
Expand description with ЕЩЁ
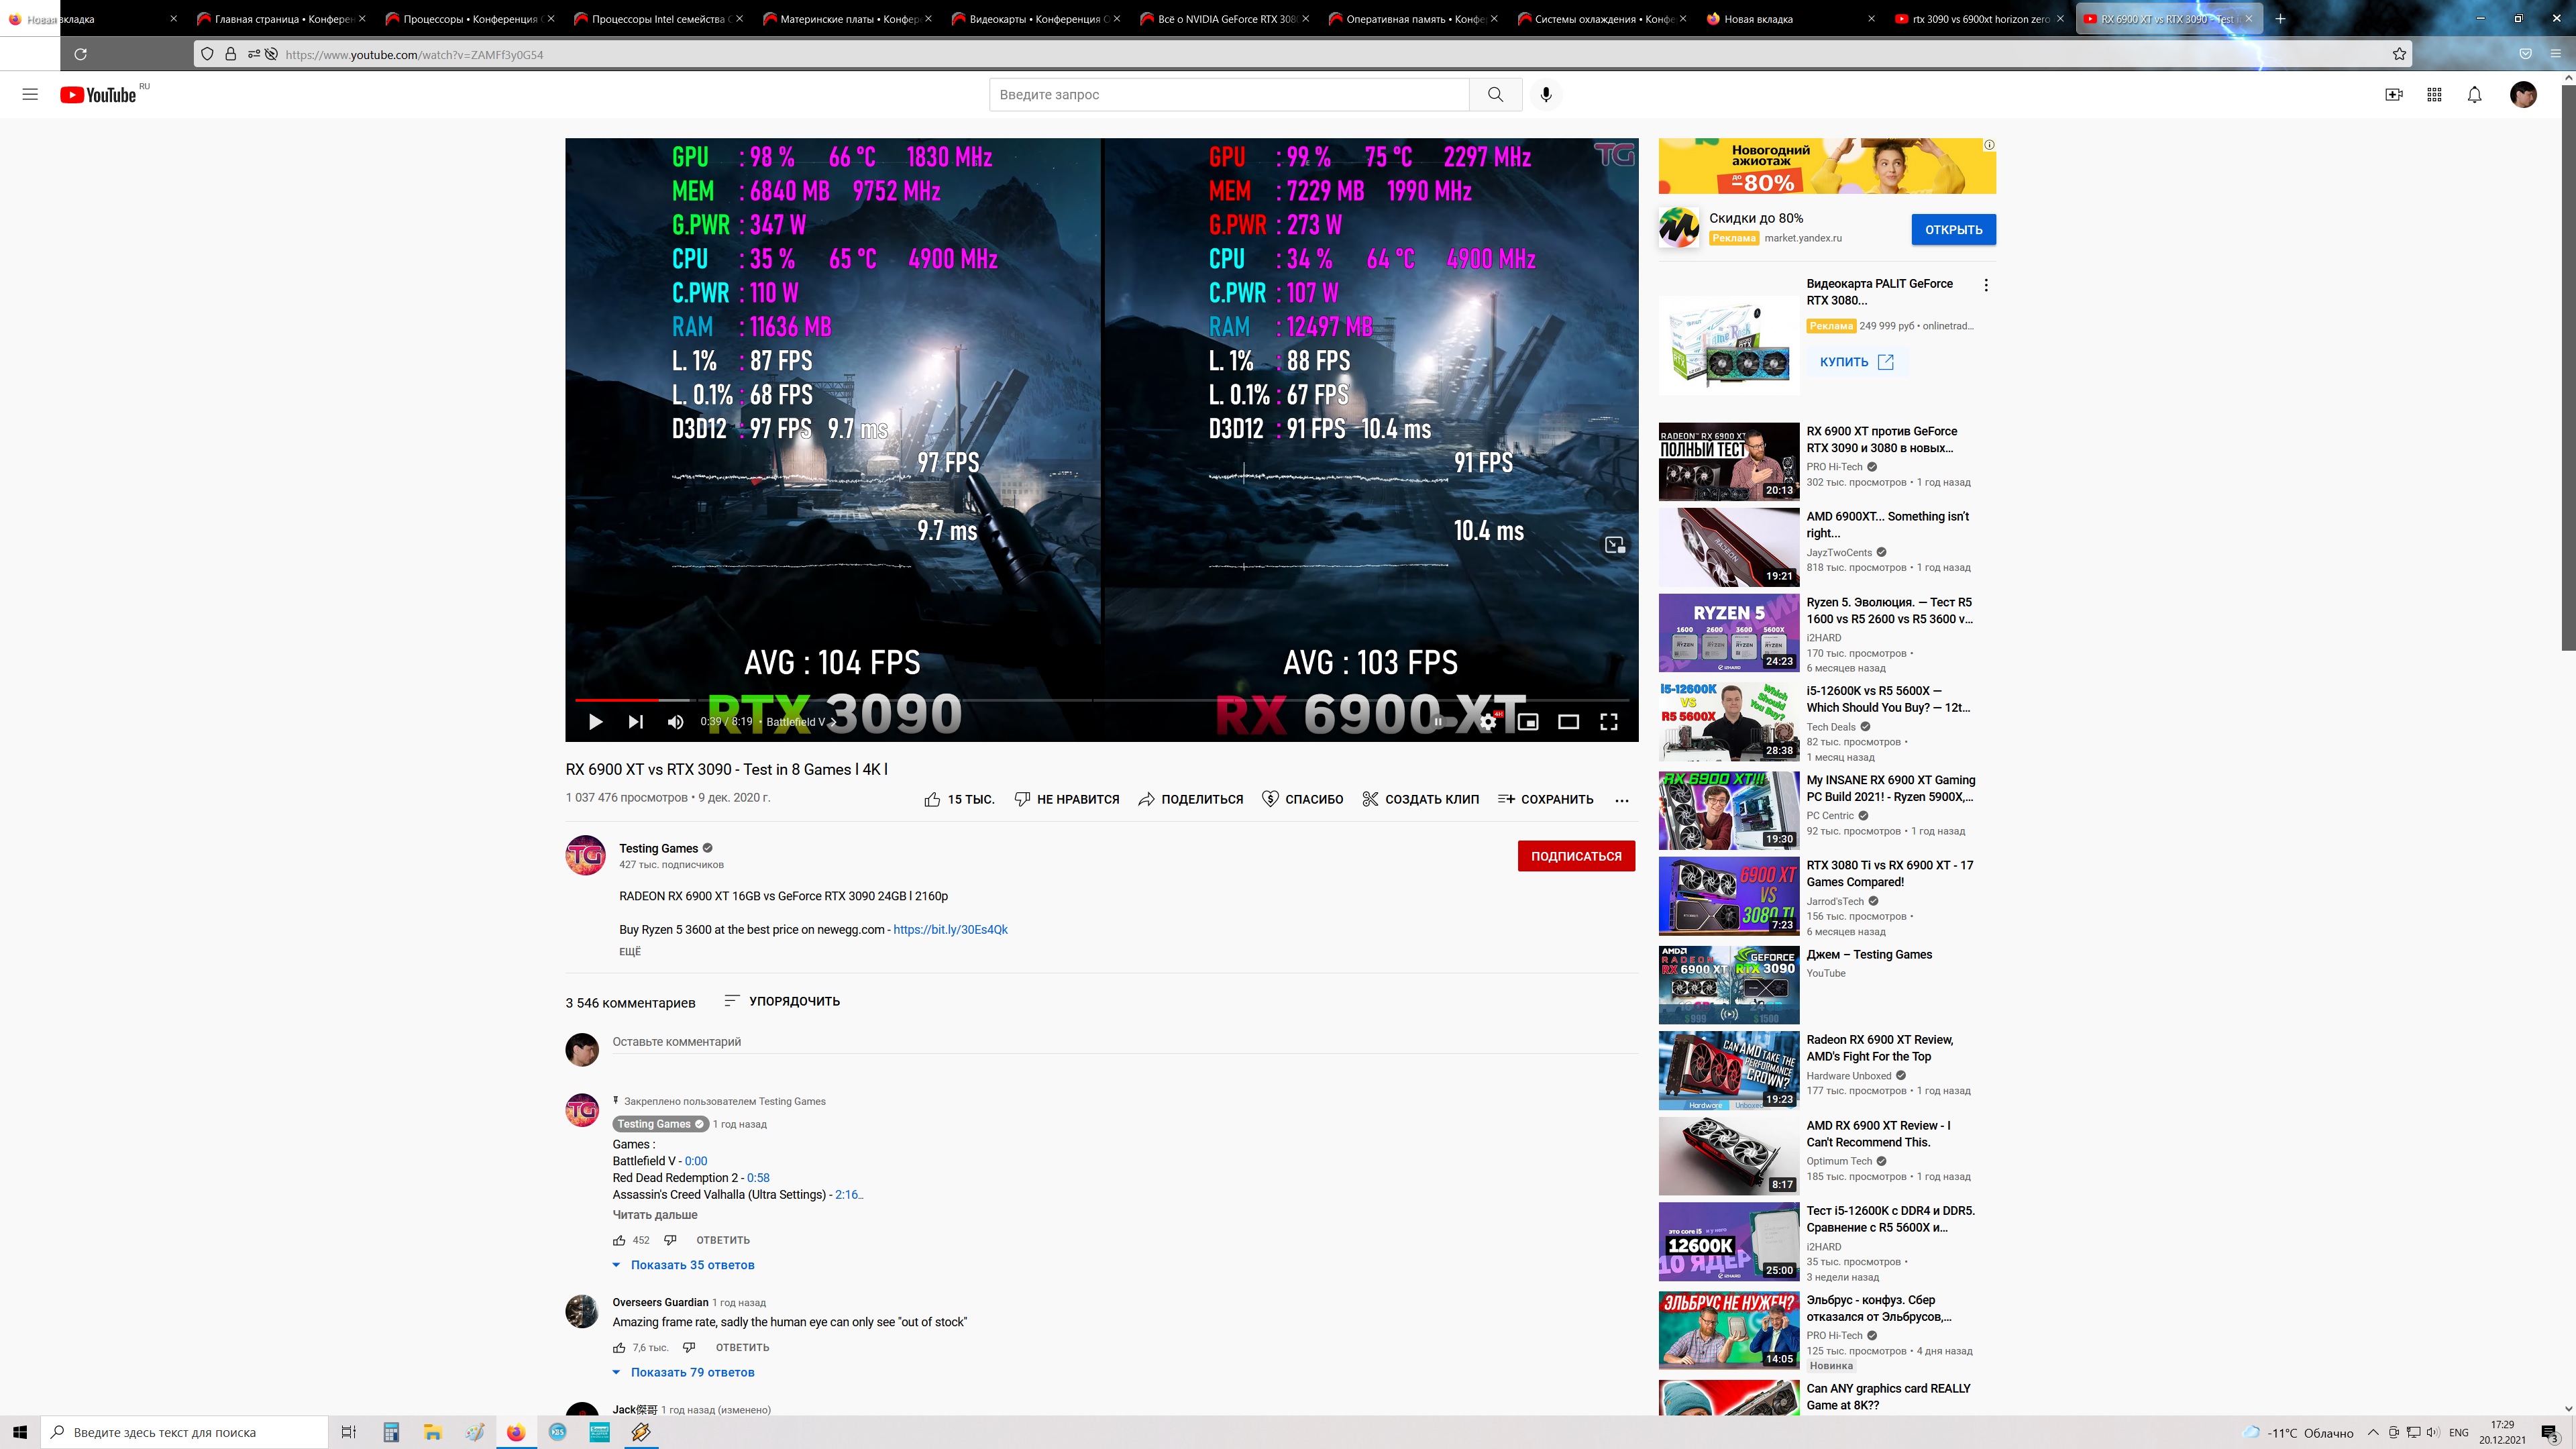tap(630, 951)
